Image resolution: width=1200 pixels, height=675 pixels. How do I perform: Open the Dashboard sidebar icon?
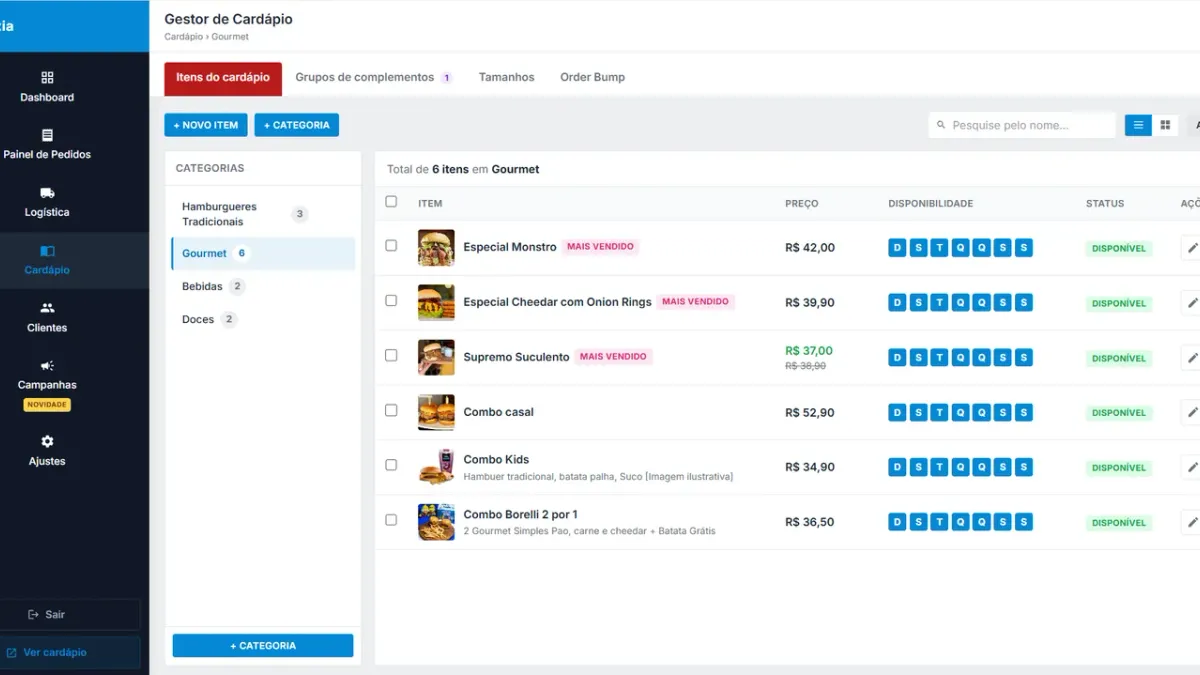(x=47, y=77)
